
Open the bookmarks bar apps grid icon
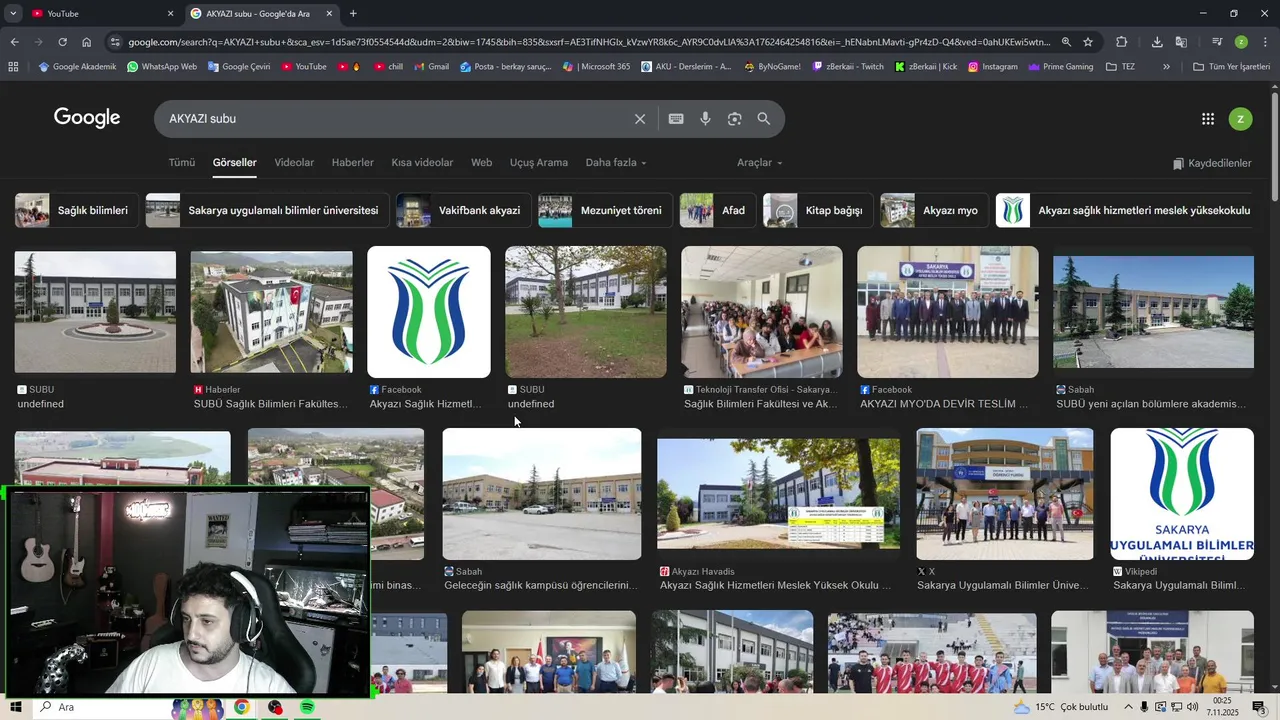point(13,67)
